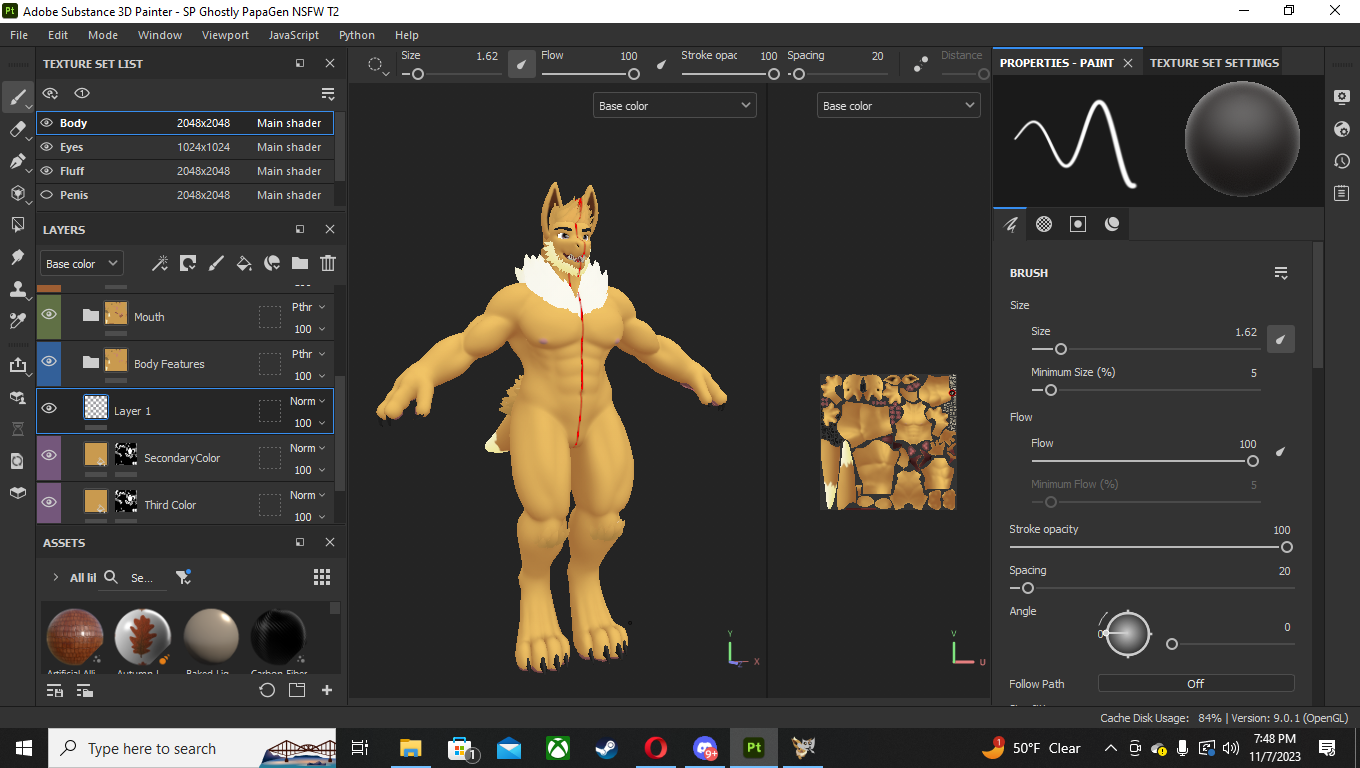The width and height of the screenshot is (1360, 768).
Task: Hide the Mouth folder layer
Action: pyautogui.click(x=48, y=316)
